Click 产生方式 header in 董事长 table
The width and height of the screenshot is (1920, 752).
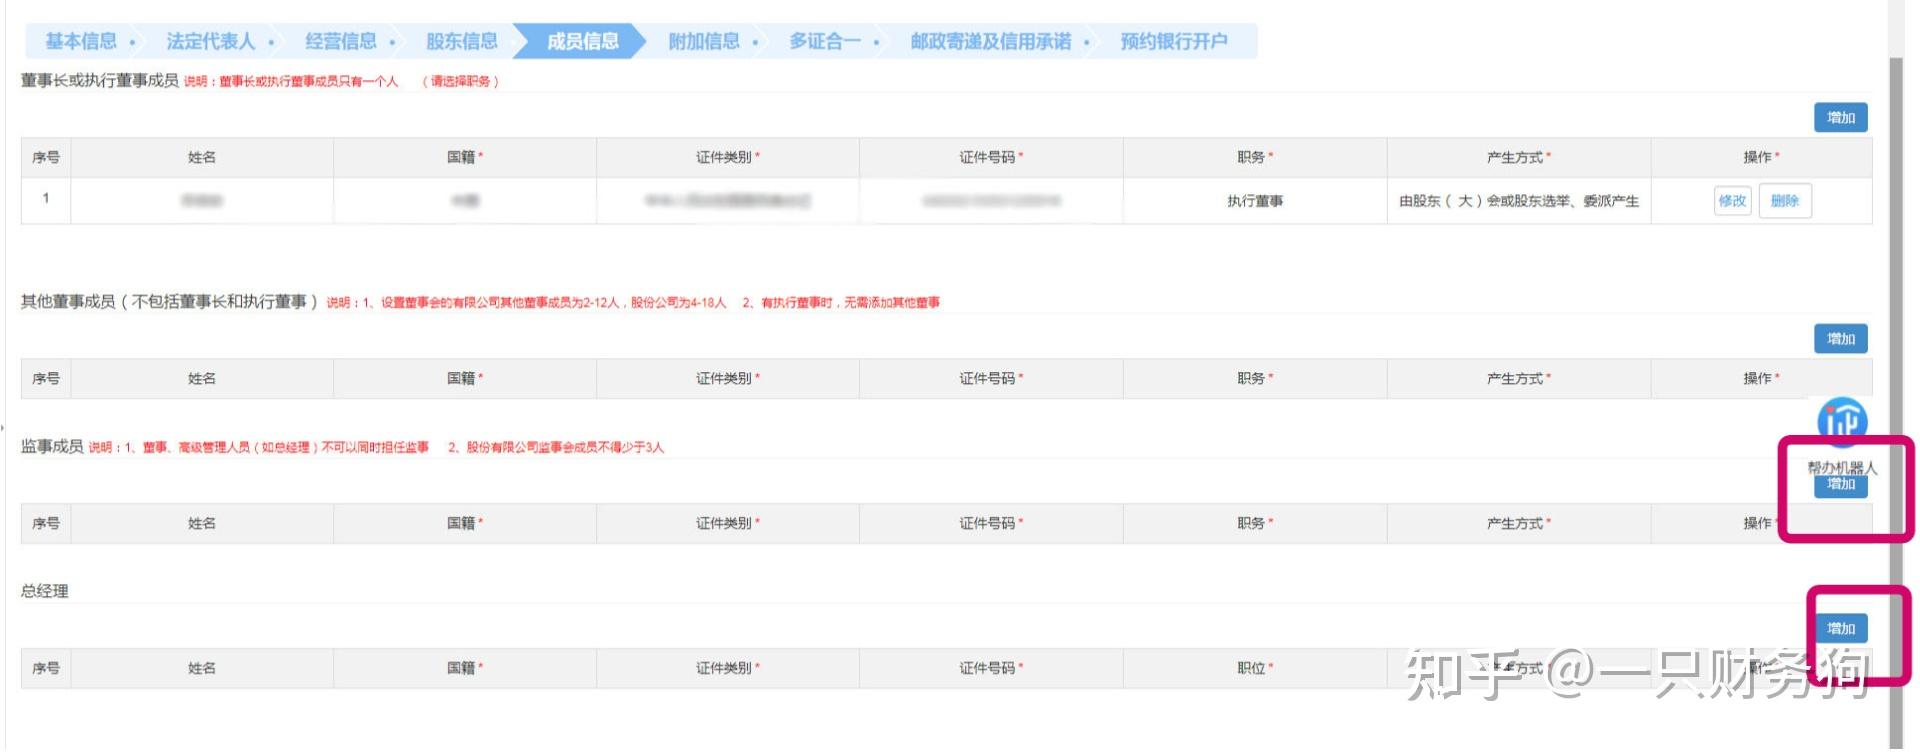pos(1518,157)
